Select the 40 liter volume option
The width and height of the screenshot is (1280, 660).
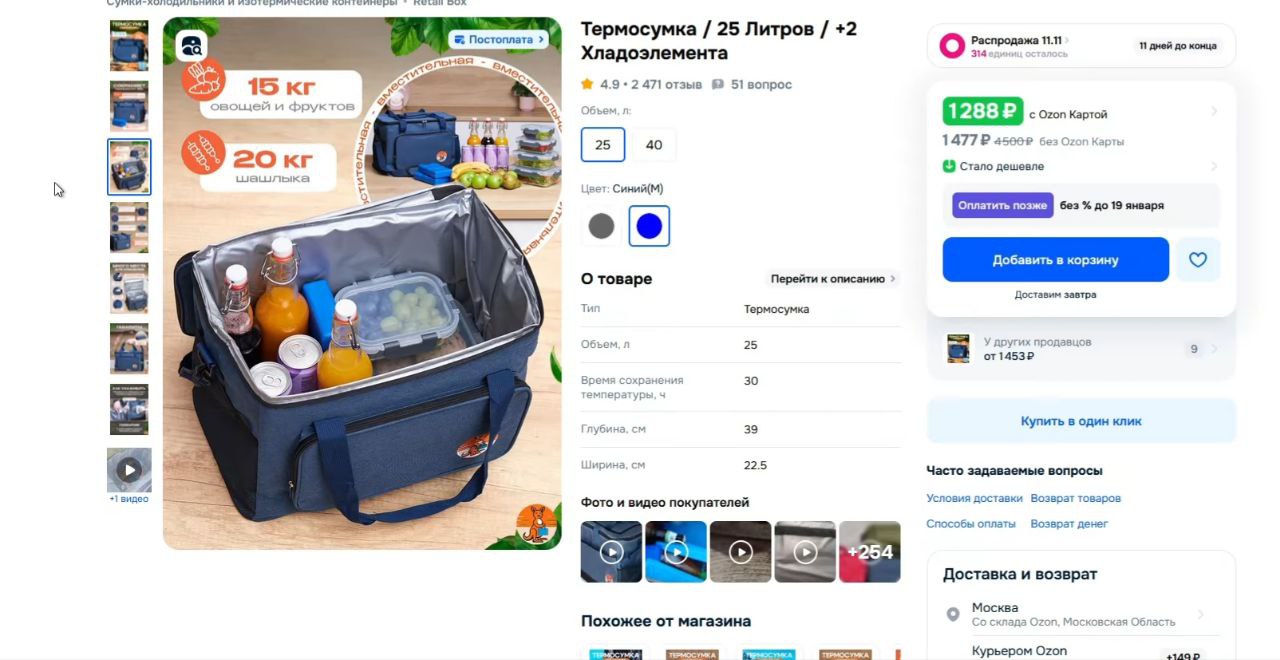point(654,145)
